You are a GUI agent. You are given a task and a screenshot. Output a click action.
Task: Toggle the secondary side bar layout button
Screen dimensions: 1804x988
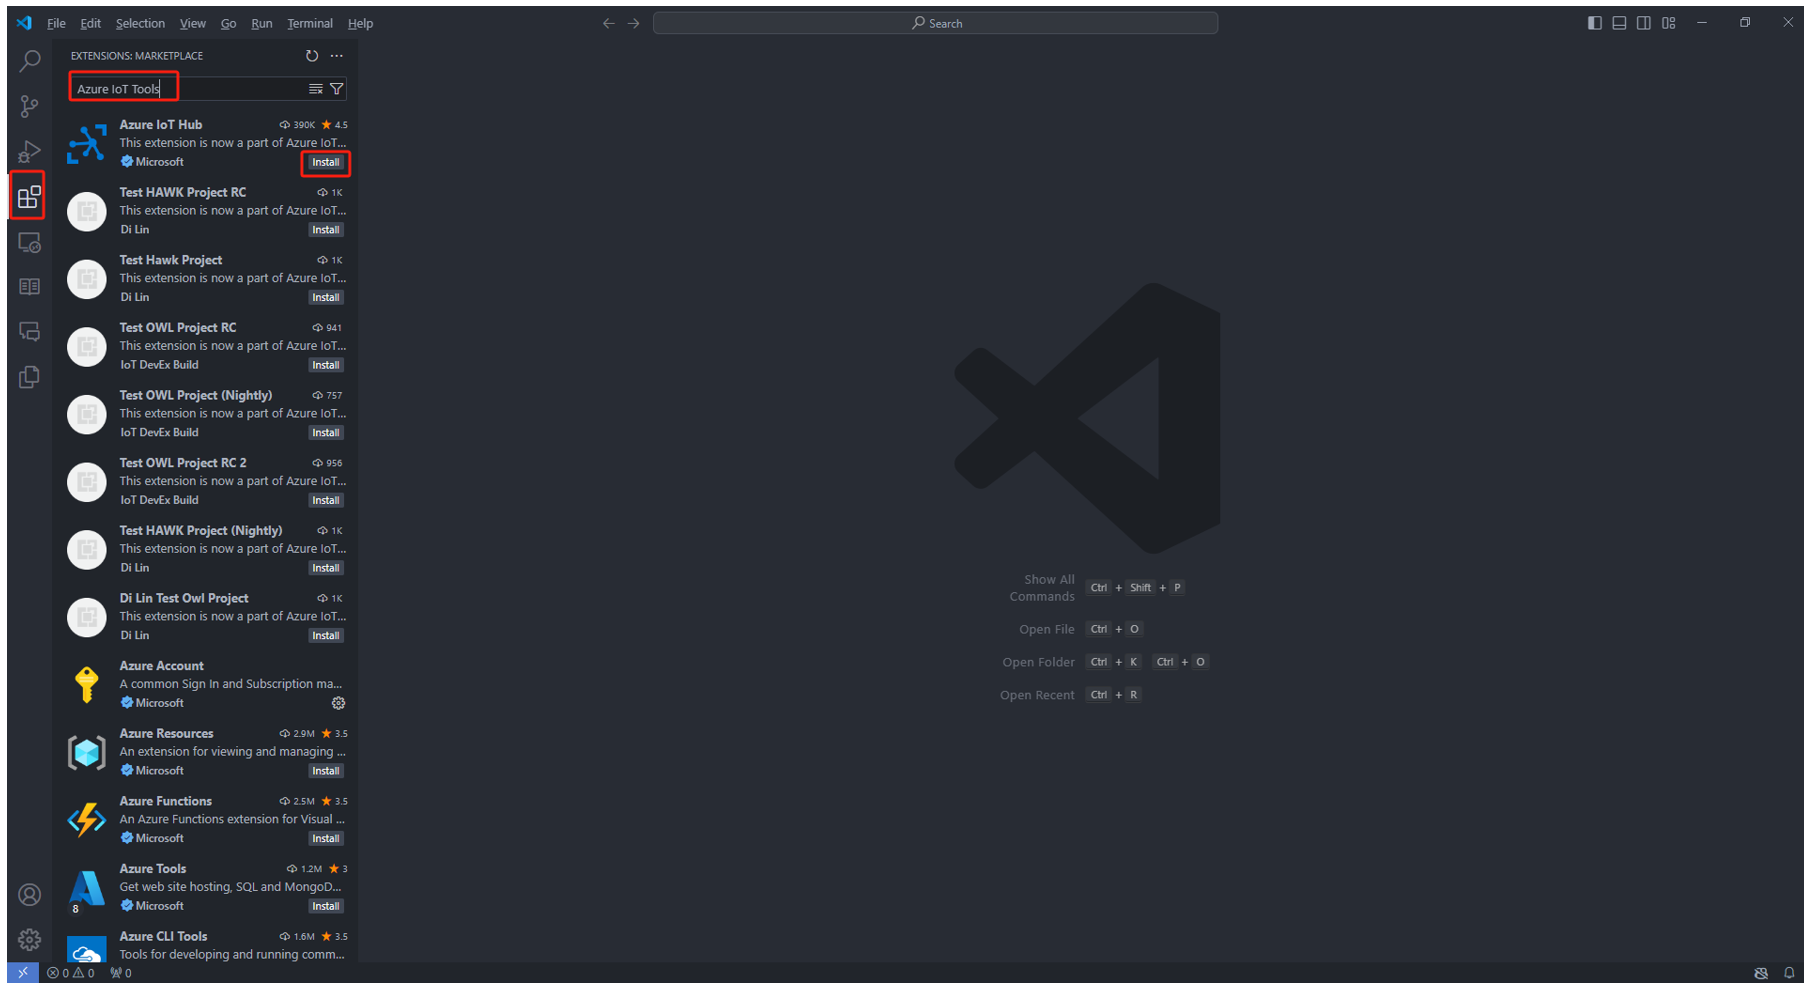(x=1644, y=23)
